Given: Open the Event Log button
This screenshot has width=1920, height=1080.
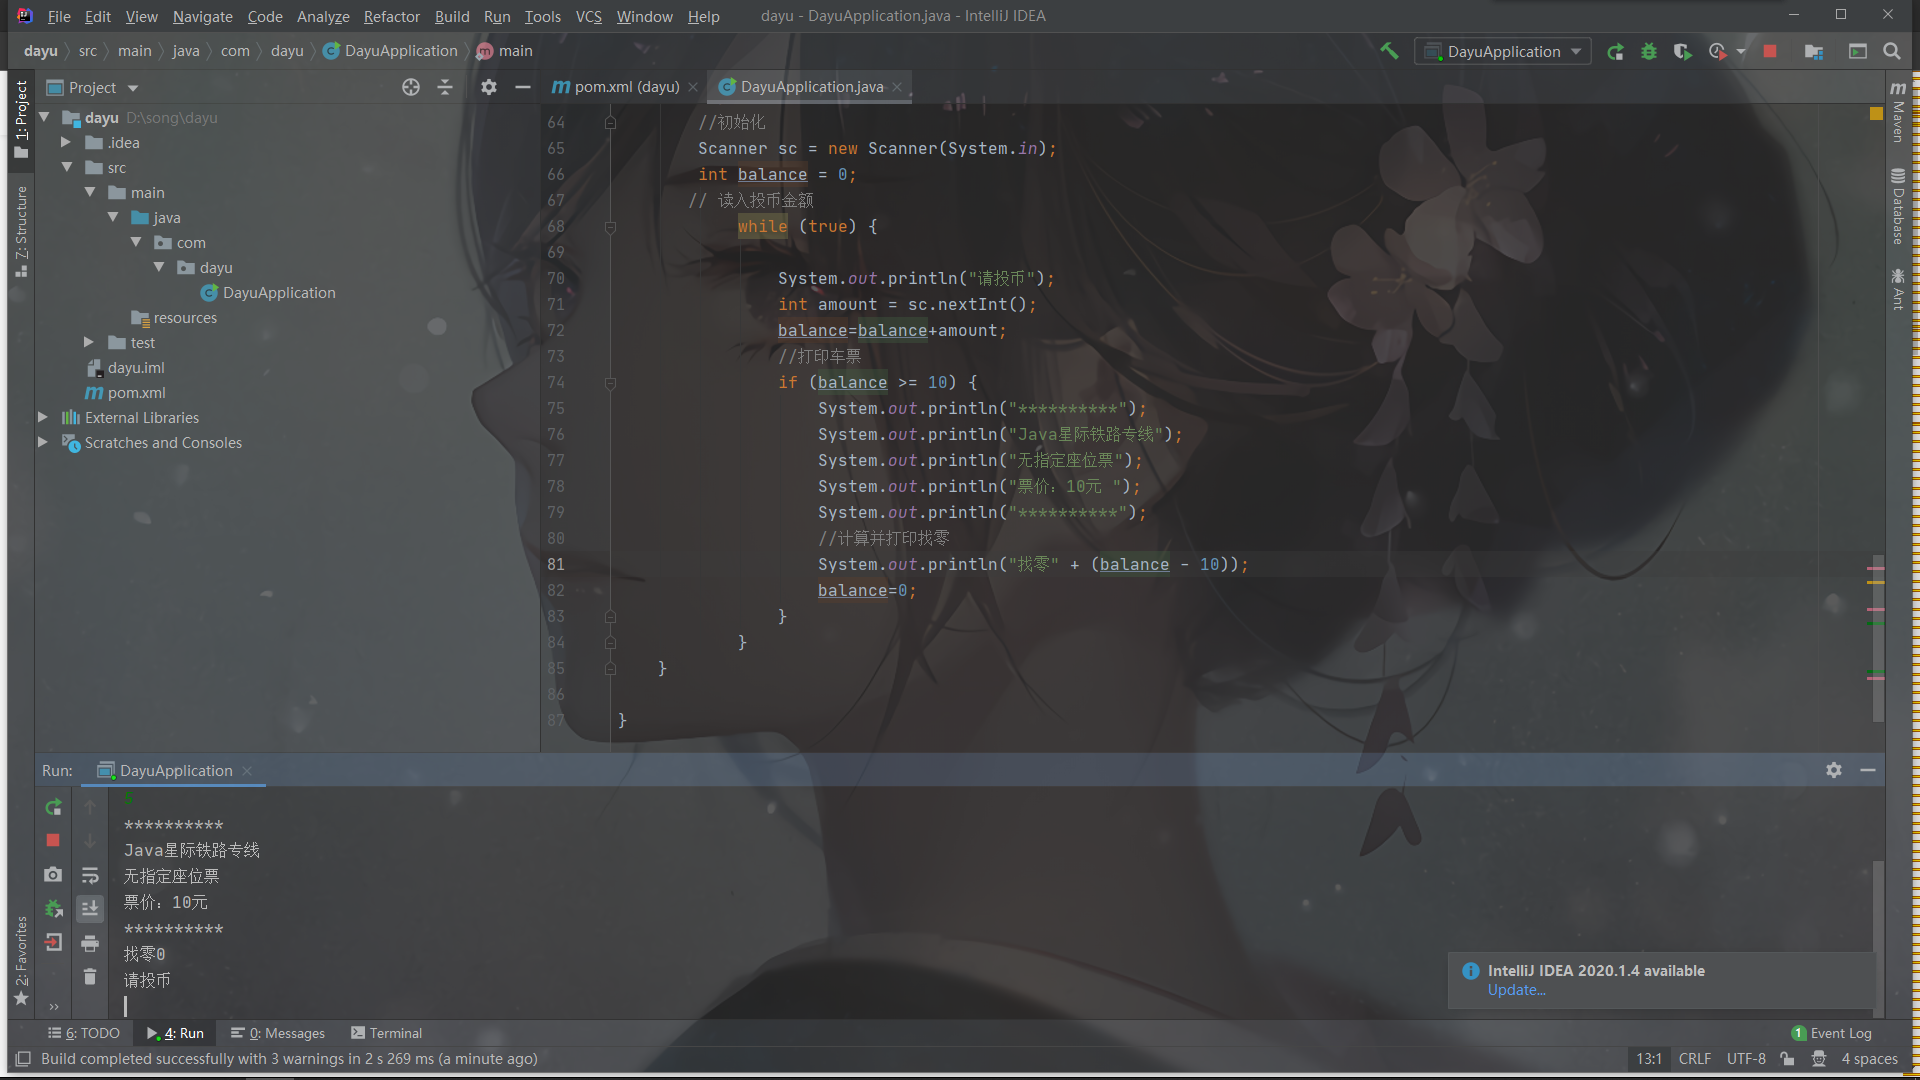Looking at the screenshot, I should (x=1832, y=1033).
